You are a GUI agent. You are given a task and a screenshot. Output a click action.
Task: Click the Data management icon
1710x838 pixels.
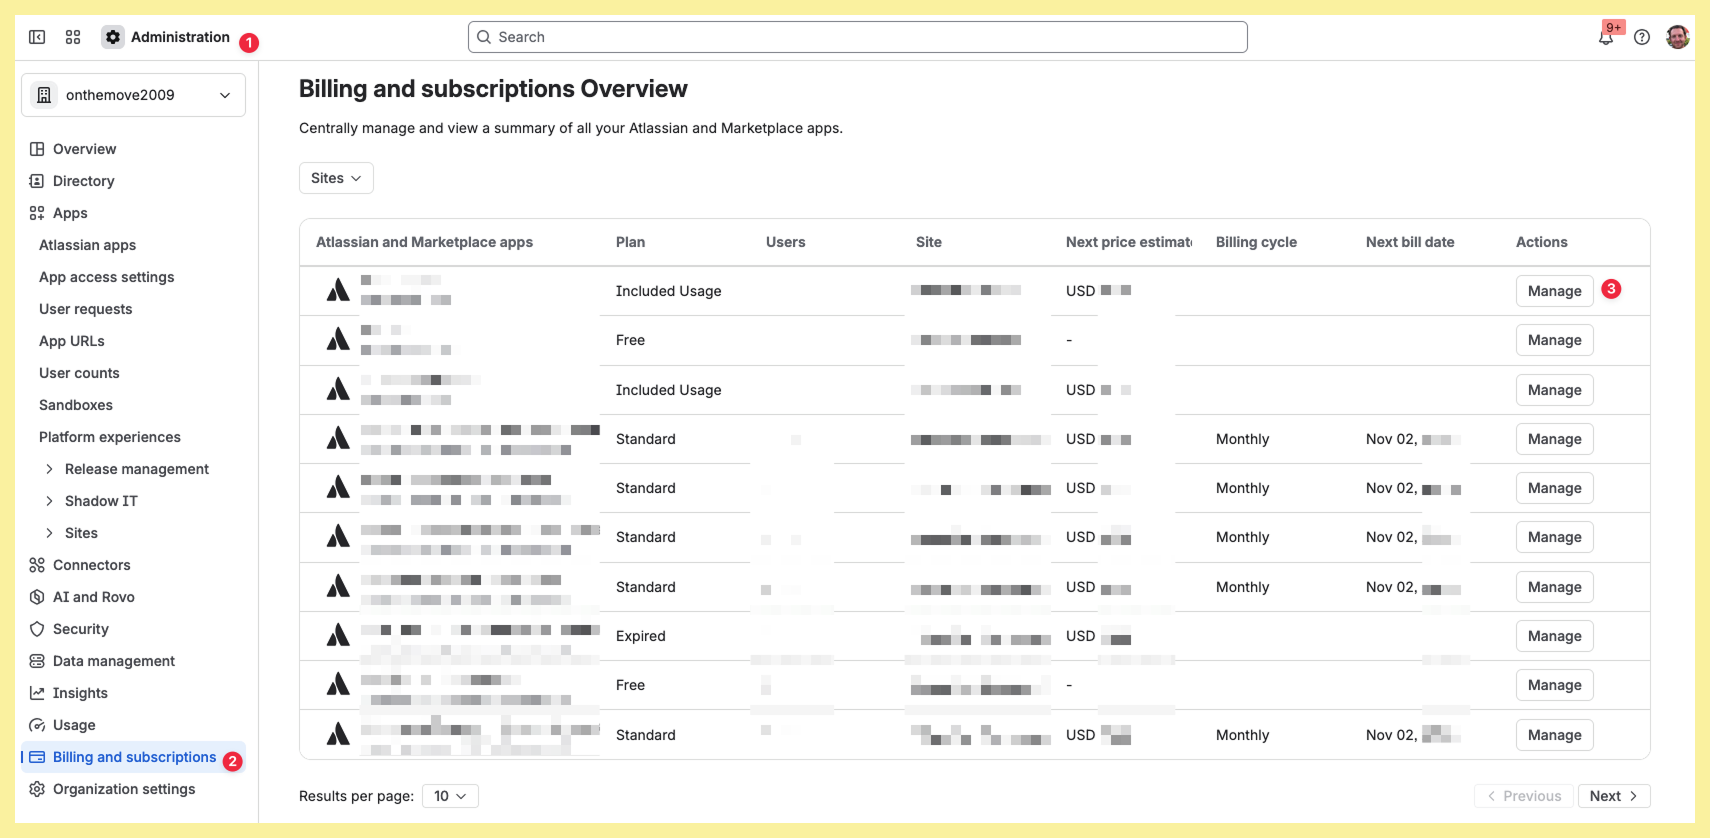coord(37,661)
